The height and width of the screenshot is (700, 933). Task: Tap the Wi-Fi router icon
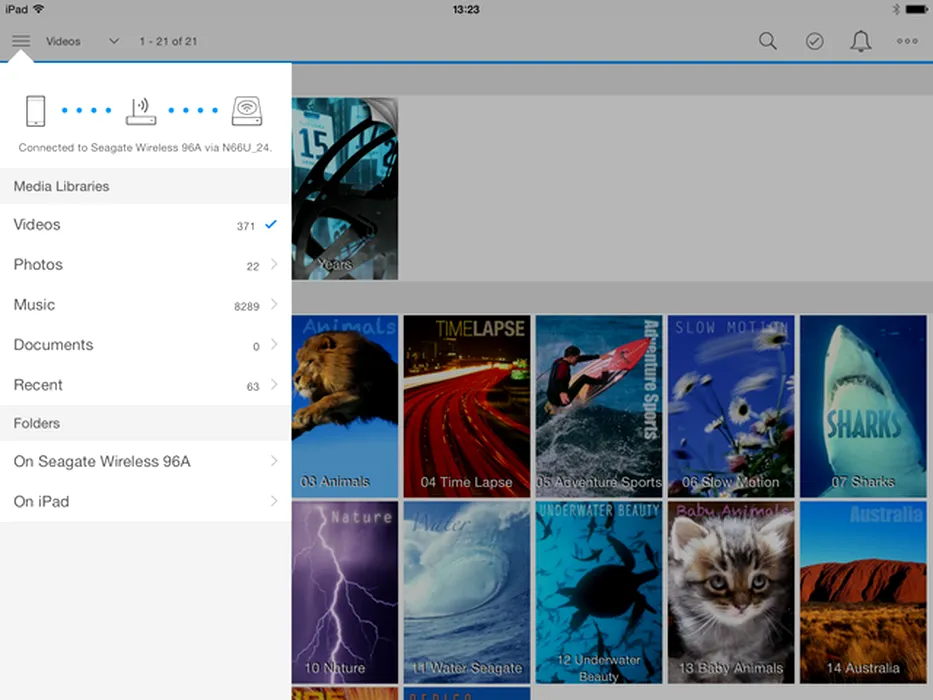point(141,110)
